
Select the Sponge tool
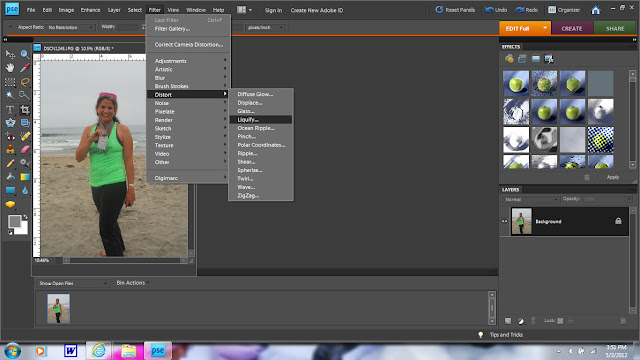(10, 204)
